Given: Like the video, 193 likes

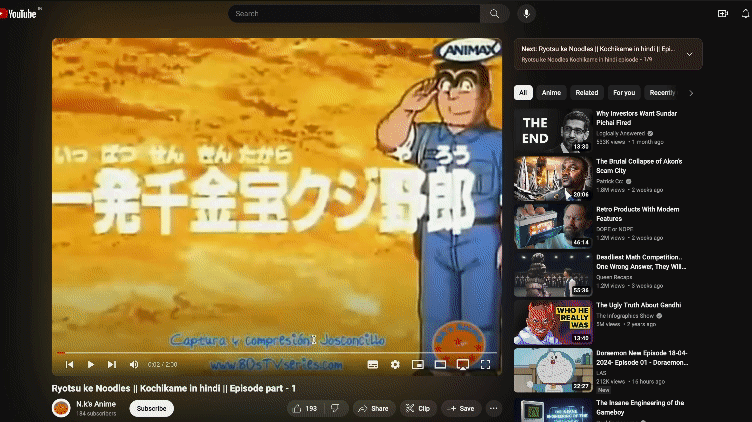Looking at the screenshot, I should point(305,409).
